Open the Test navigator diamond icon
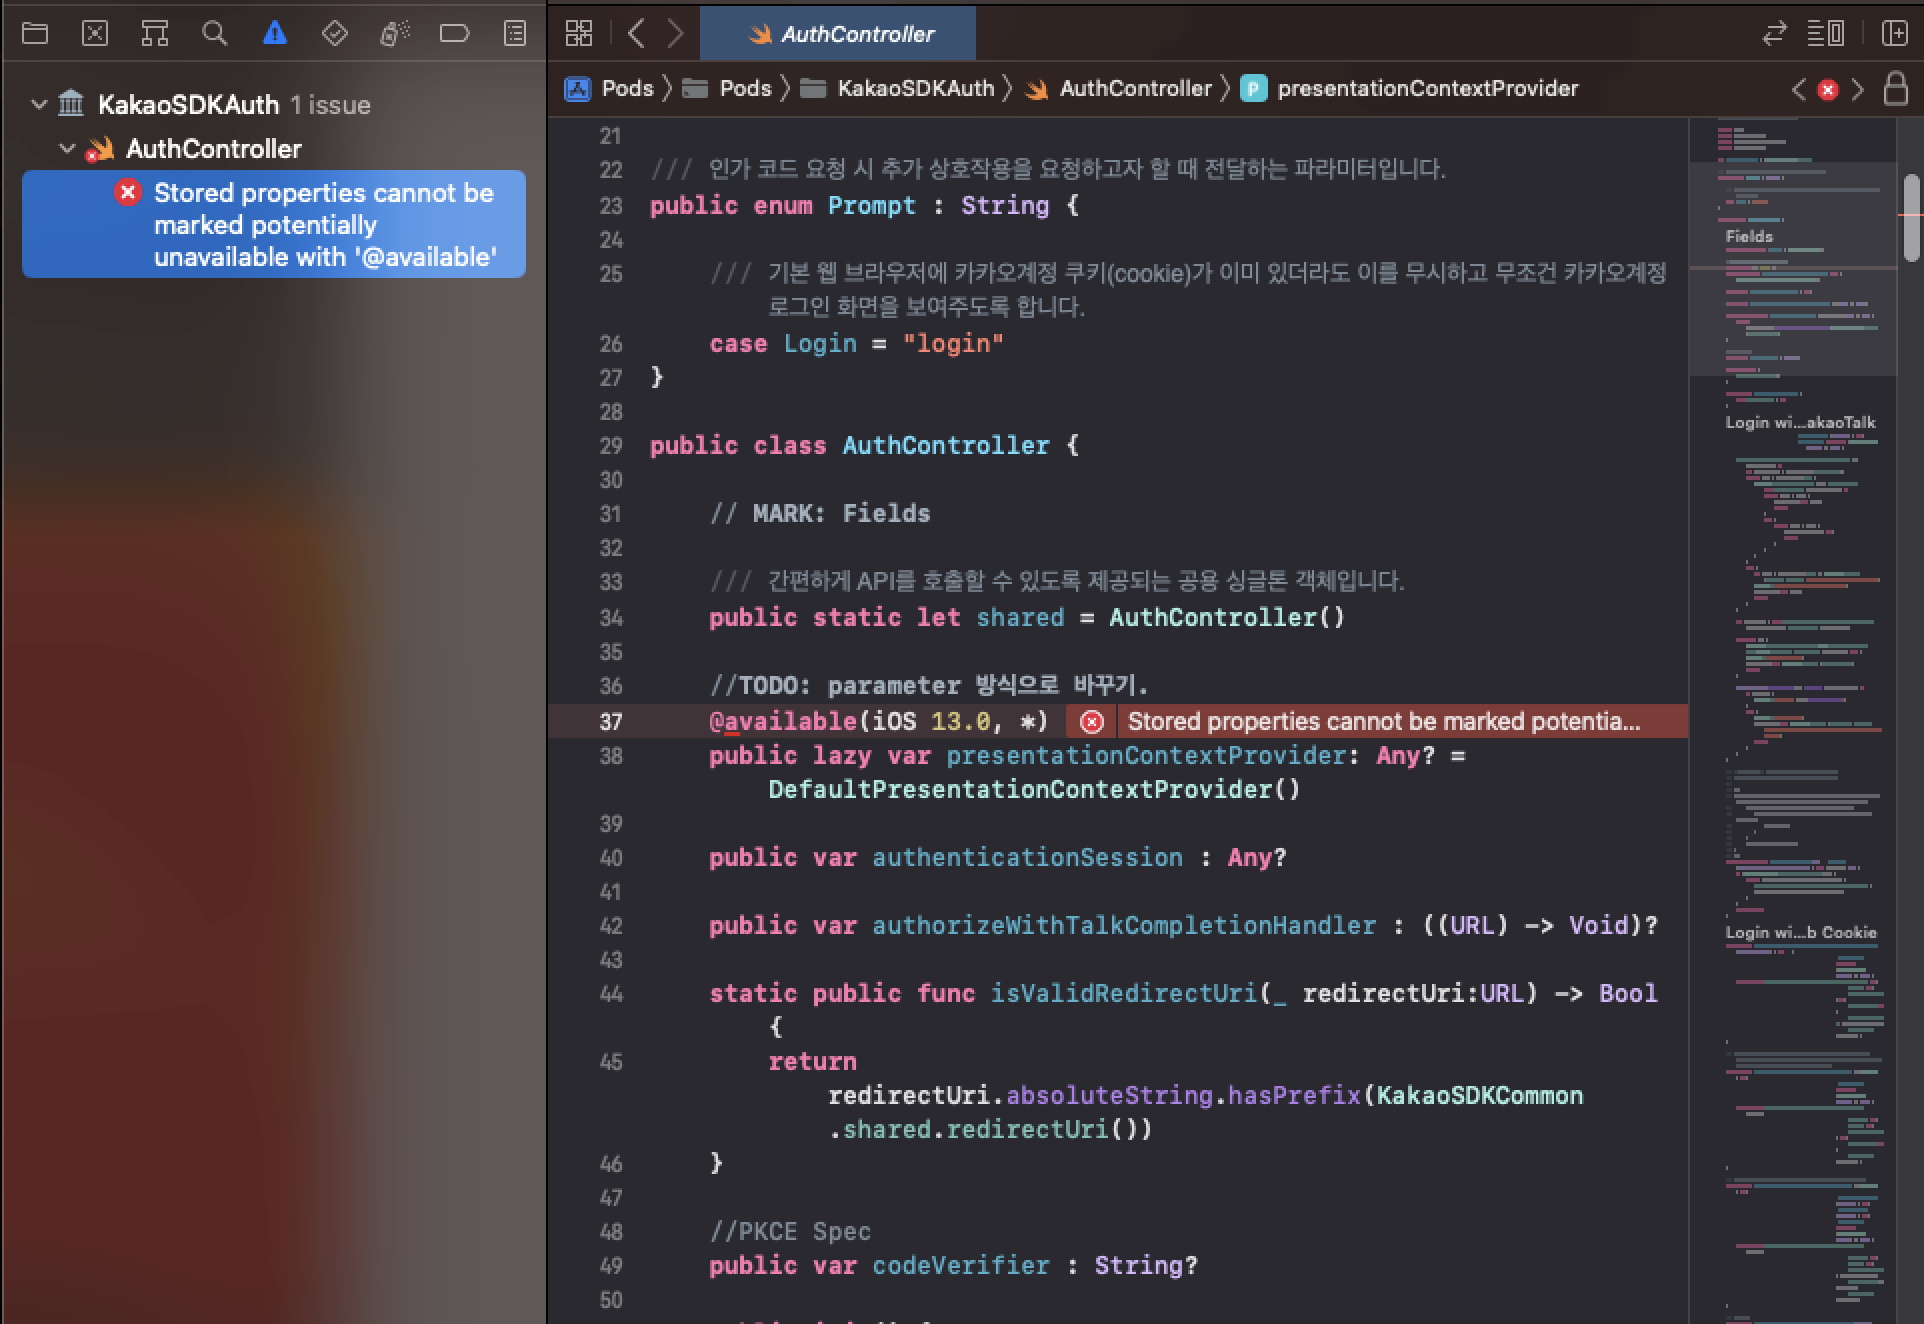Screen dimensions: 1924x1324 coord(335,34)
